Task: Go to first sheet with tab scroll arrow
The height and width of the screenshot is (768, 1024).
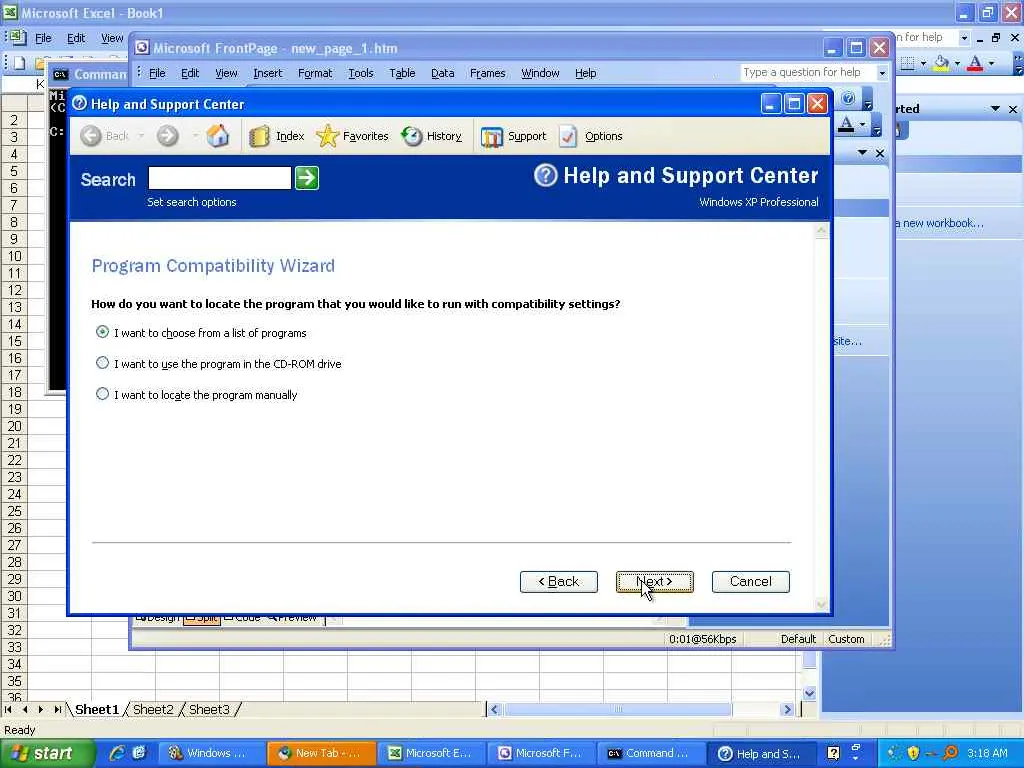Action: [x=8, y=709]
